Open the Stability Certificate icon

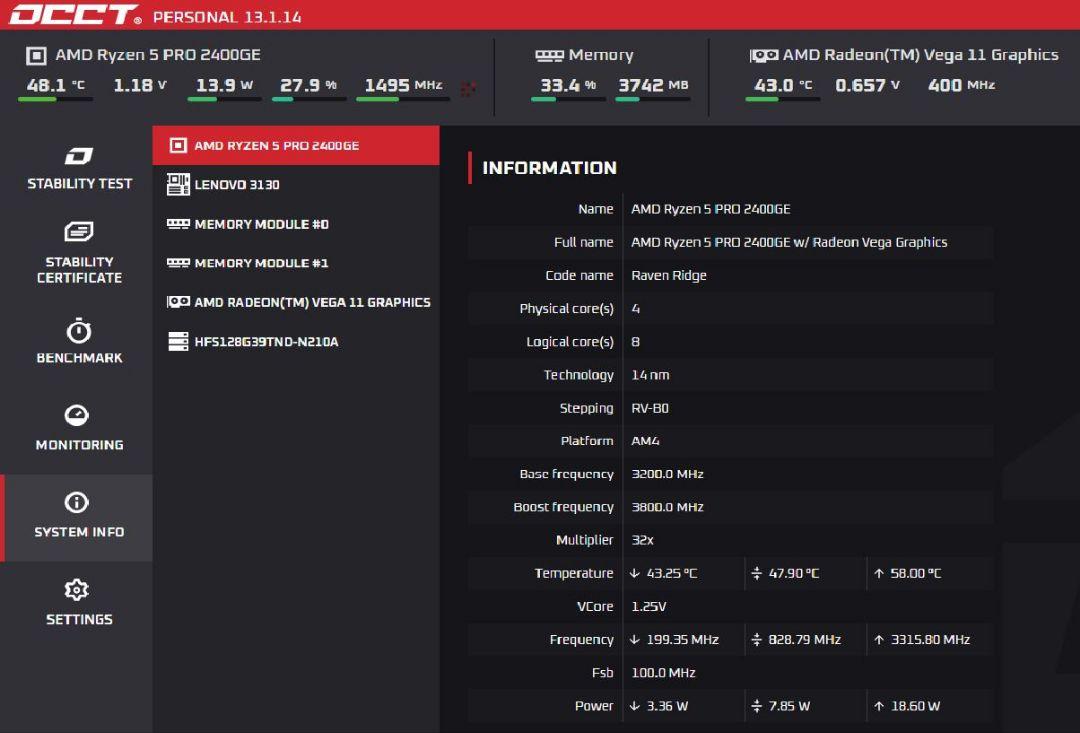coord(79,231)
